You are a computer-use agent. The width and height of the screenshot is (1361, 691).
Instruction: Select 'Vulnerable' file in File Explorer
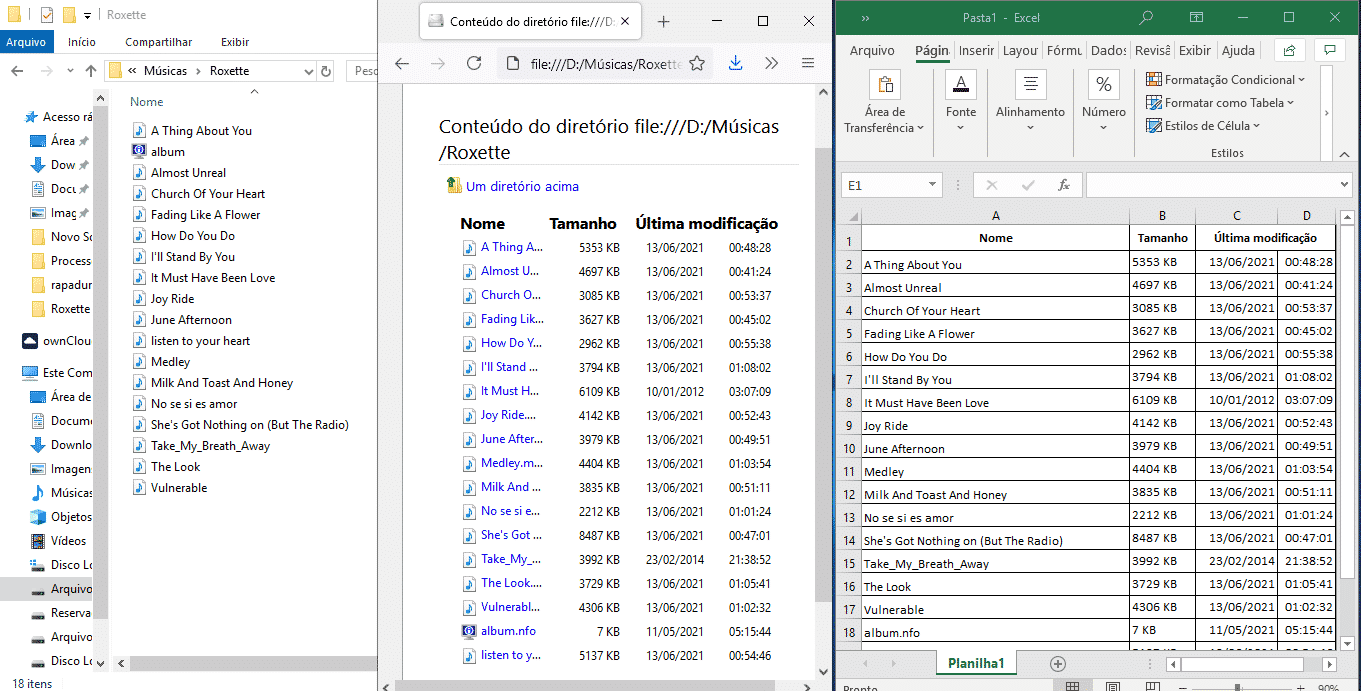(x=179, y=488)
